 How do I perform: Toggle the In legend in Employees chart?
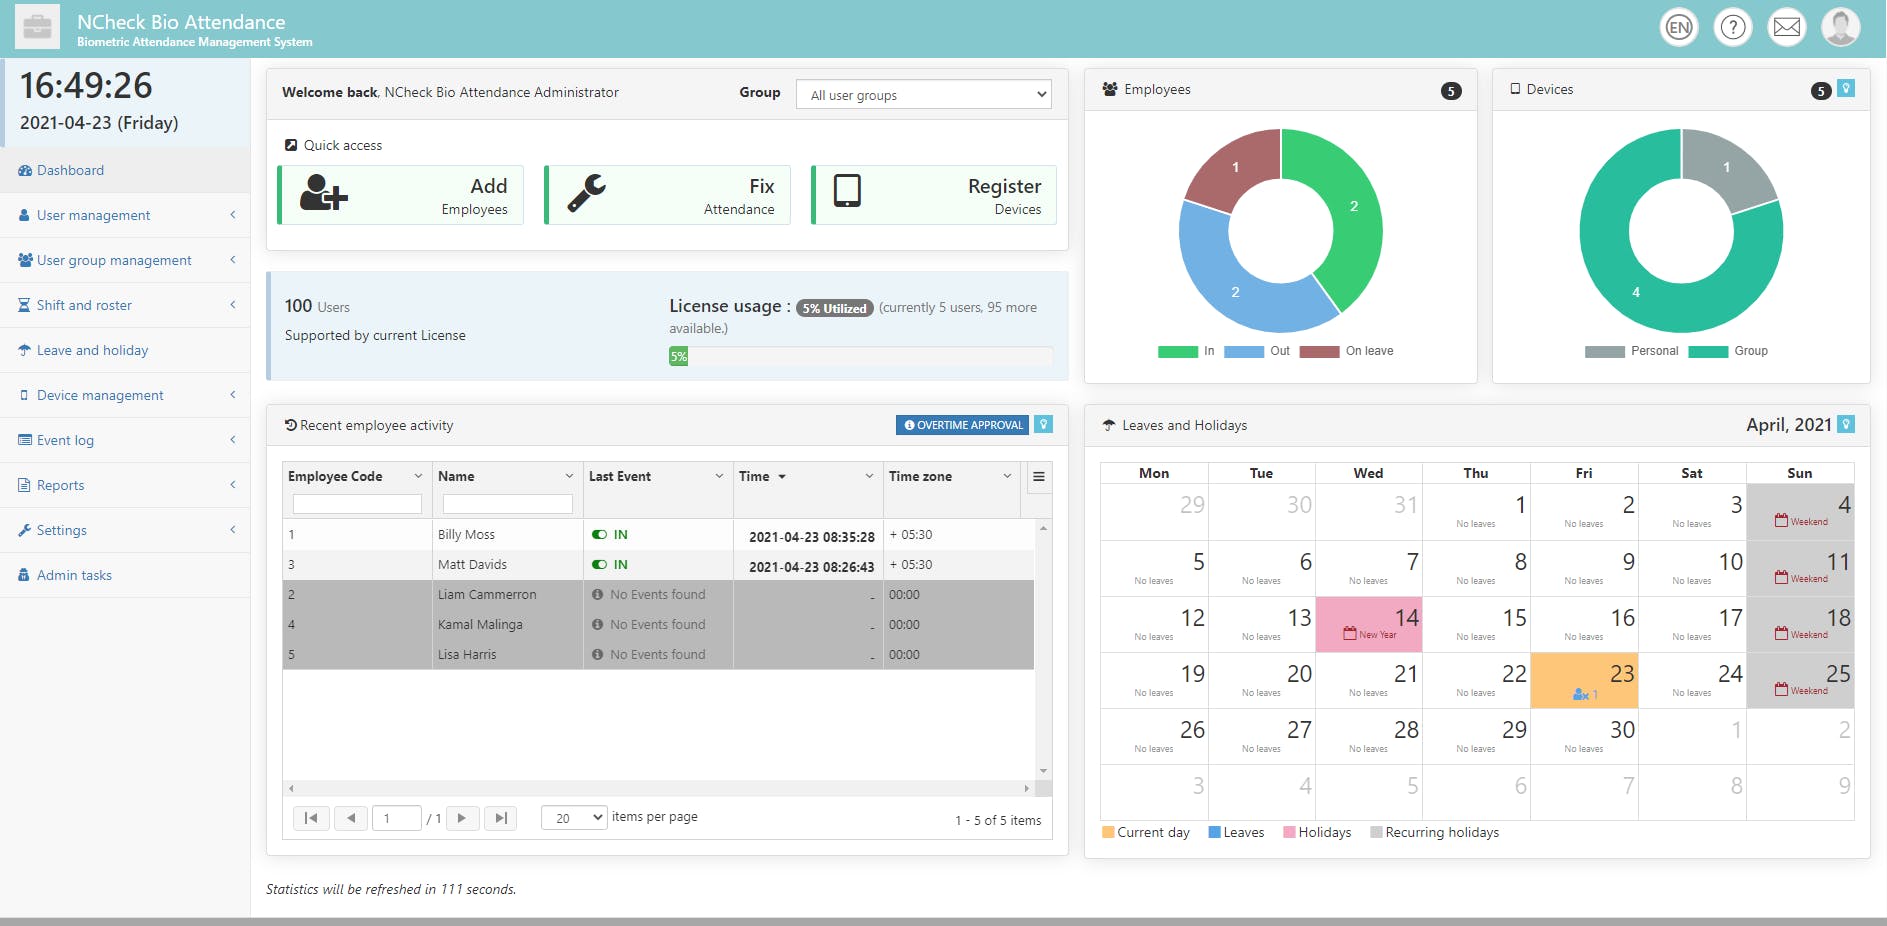click(1186, 351)
